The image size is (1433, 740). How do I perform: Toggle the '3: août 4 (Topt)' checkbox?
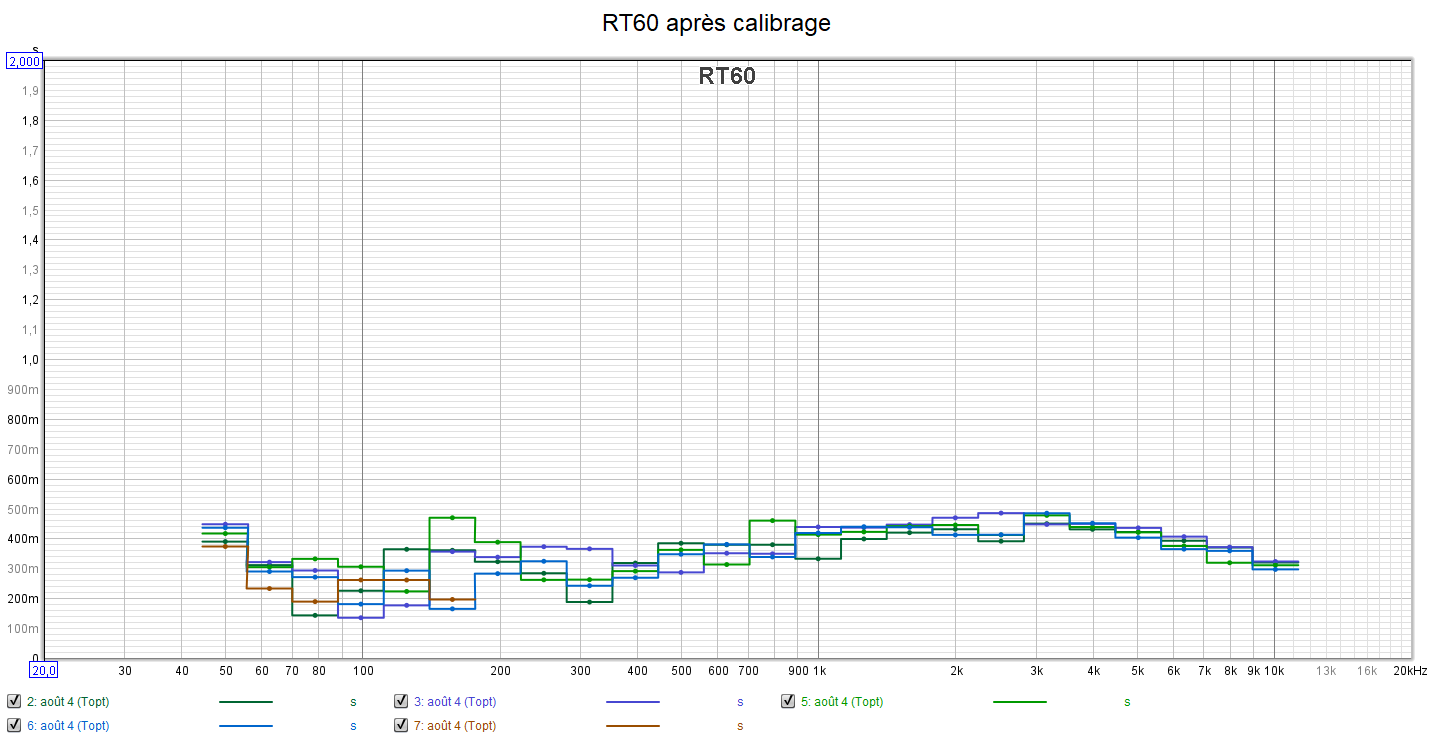pos(401,701)
